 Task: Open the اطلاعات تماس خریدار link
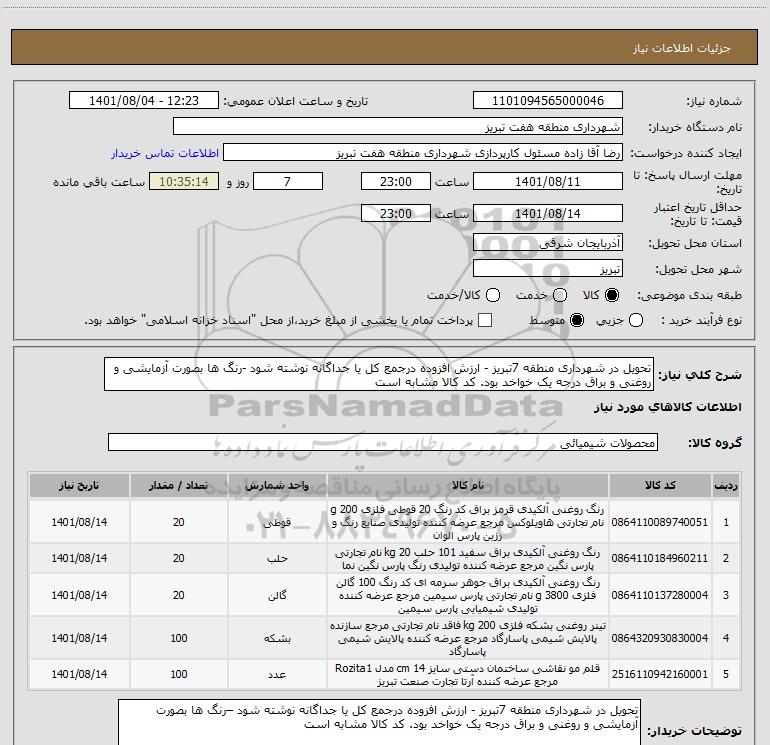[x=165, y=153]
